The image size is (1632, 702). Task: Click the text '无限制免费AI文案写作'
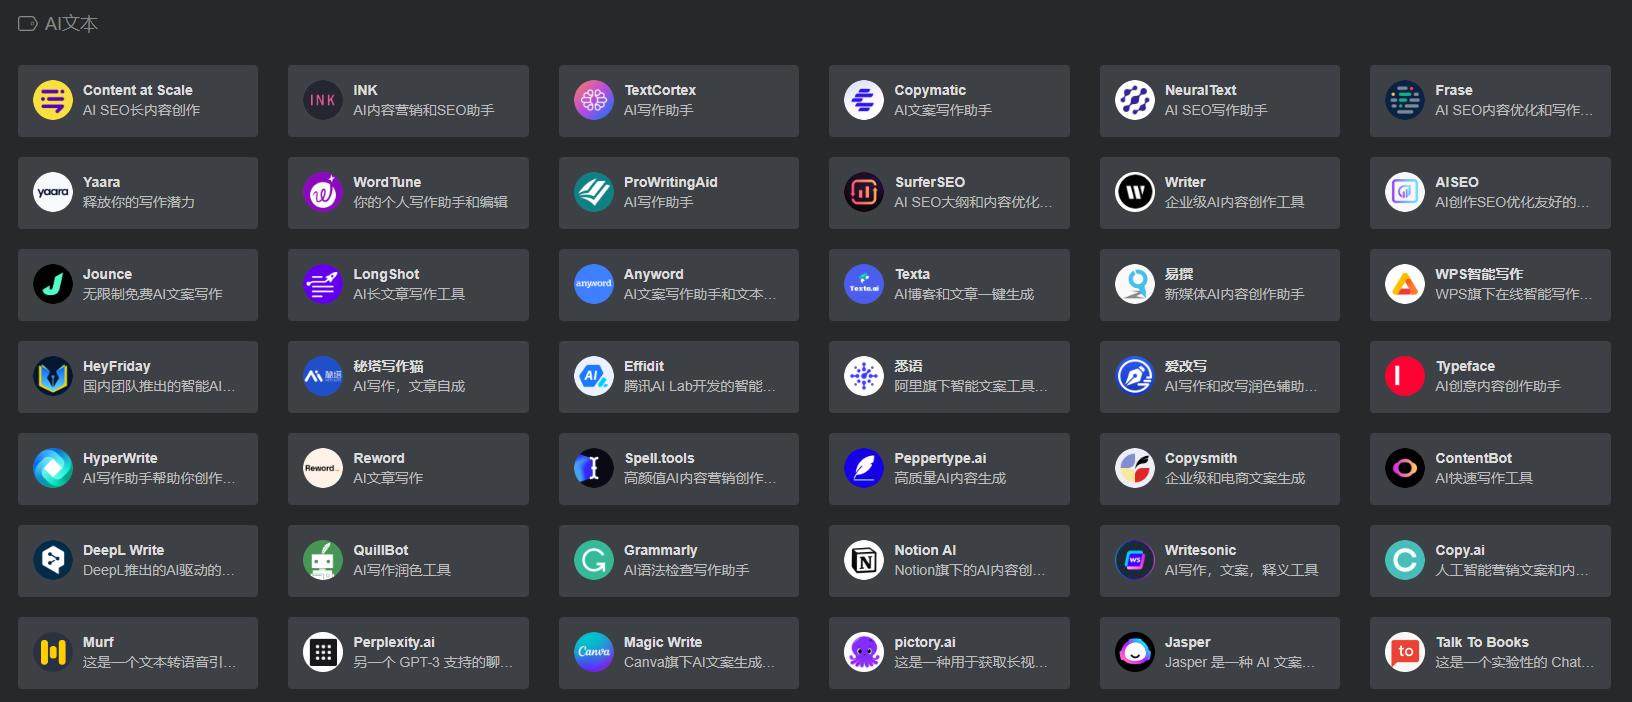coord(153,294)
